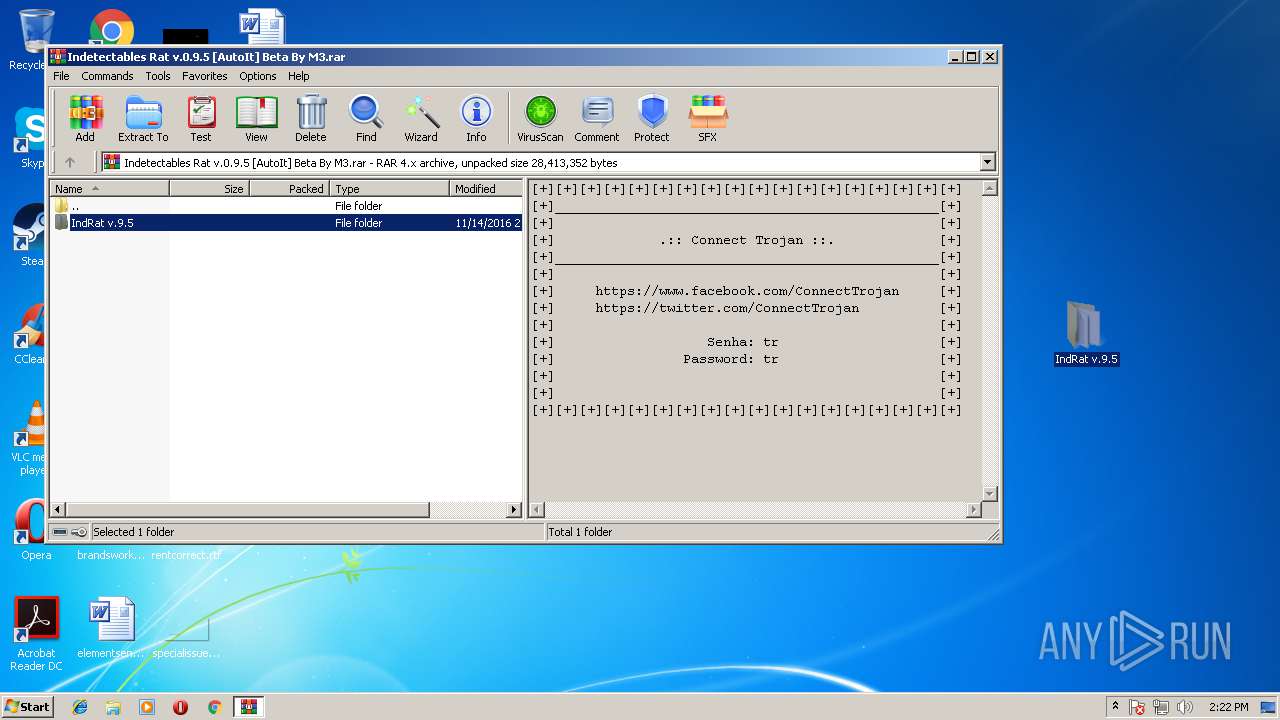This screenshot has height=720, width=1280.
Task: Launch the Wizard tool
Action: pos(421,119)
